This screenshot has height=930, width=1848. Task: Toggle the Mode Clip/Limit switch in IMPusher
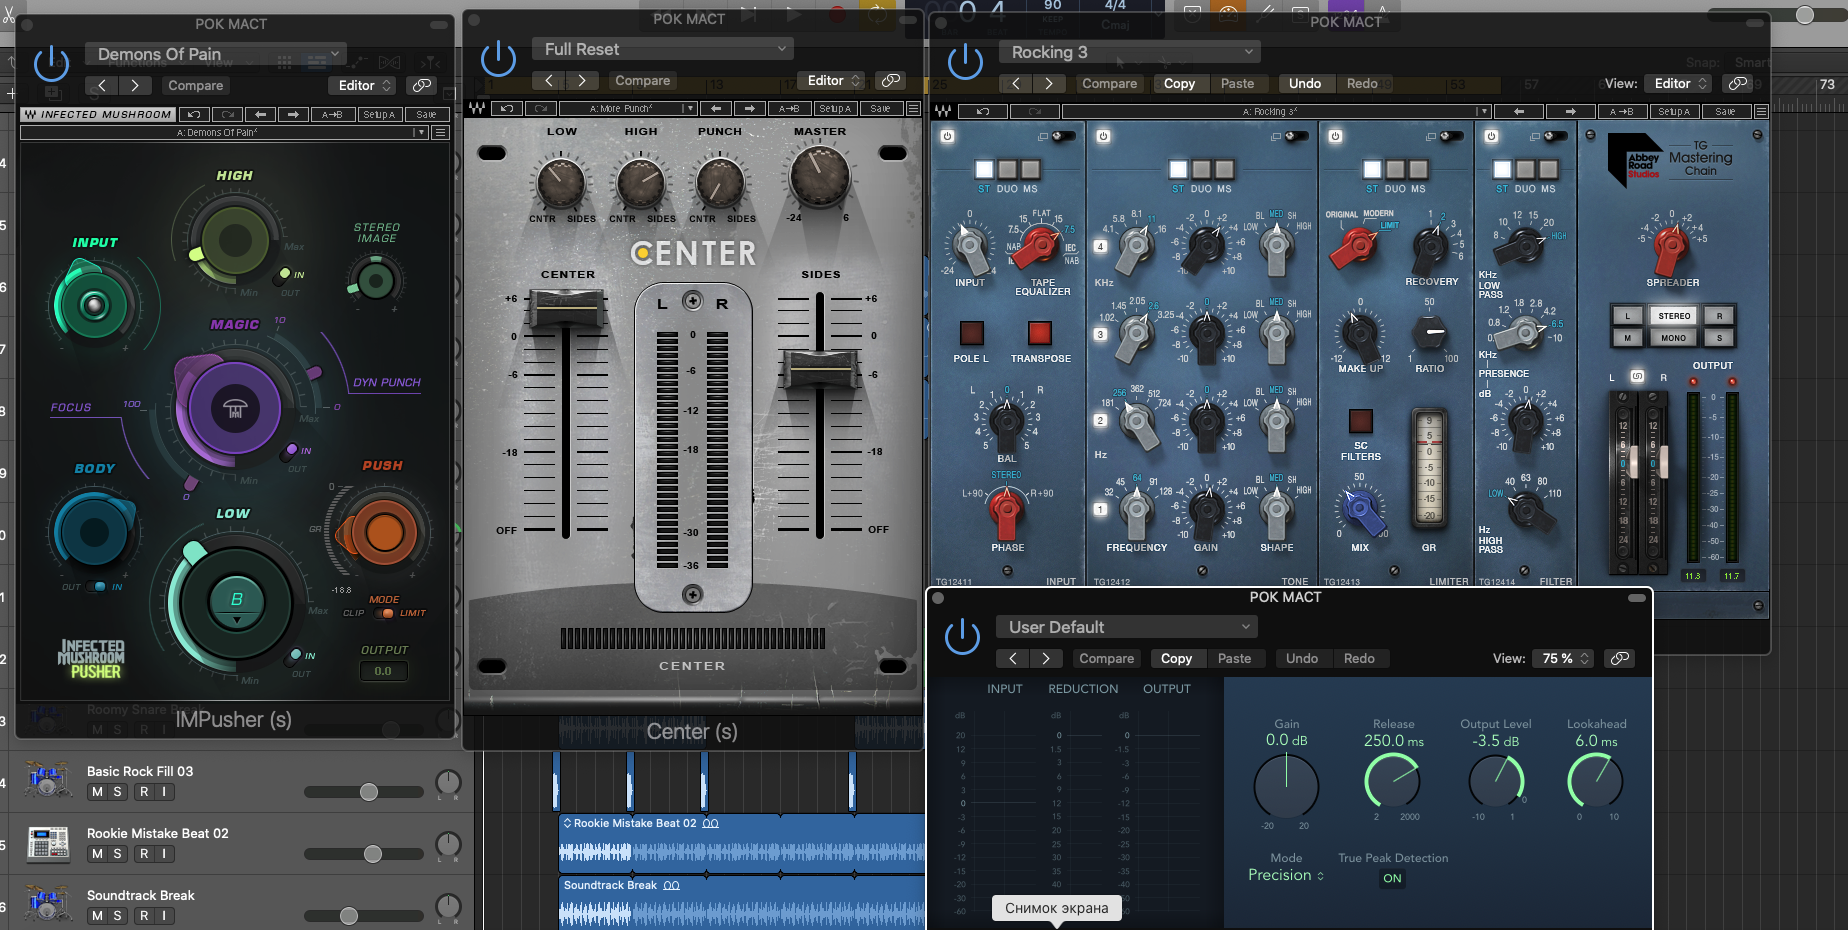[383, 613]
